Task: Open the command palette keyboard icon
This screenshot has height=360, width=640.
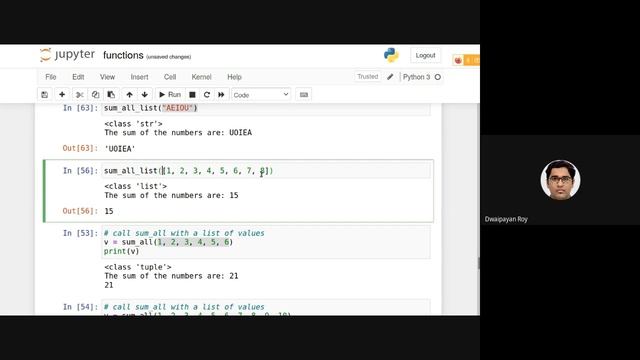Action: (304, 95)
